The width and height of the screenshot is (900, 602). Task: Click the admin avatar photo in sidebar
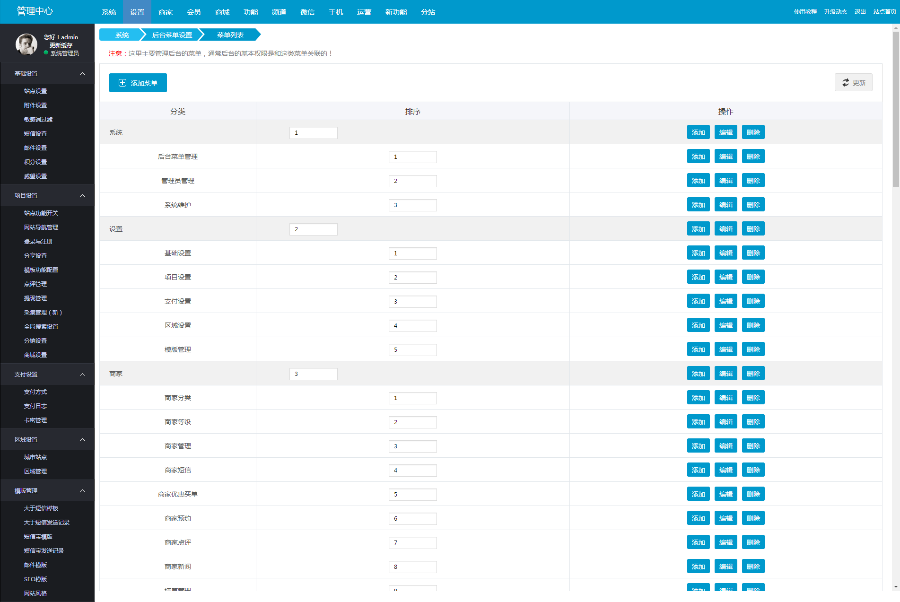coord(27,45)
